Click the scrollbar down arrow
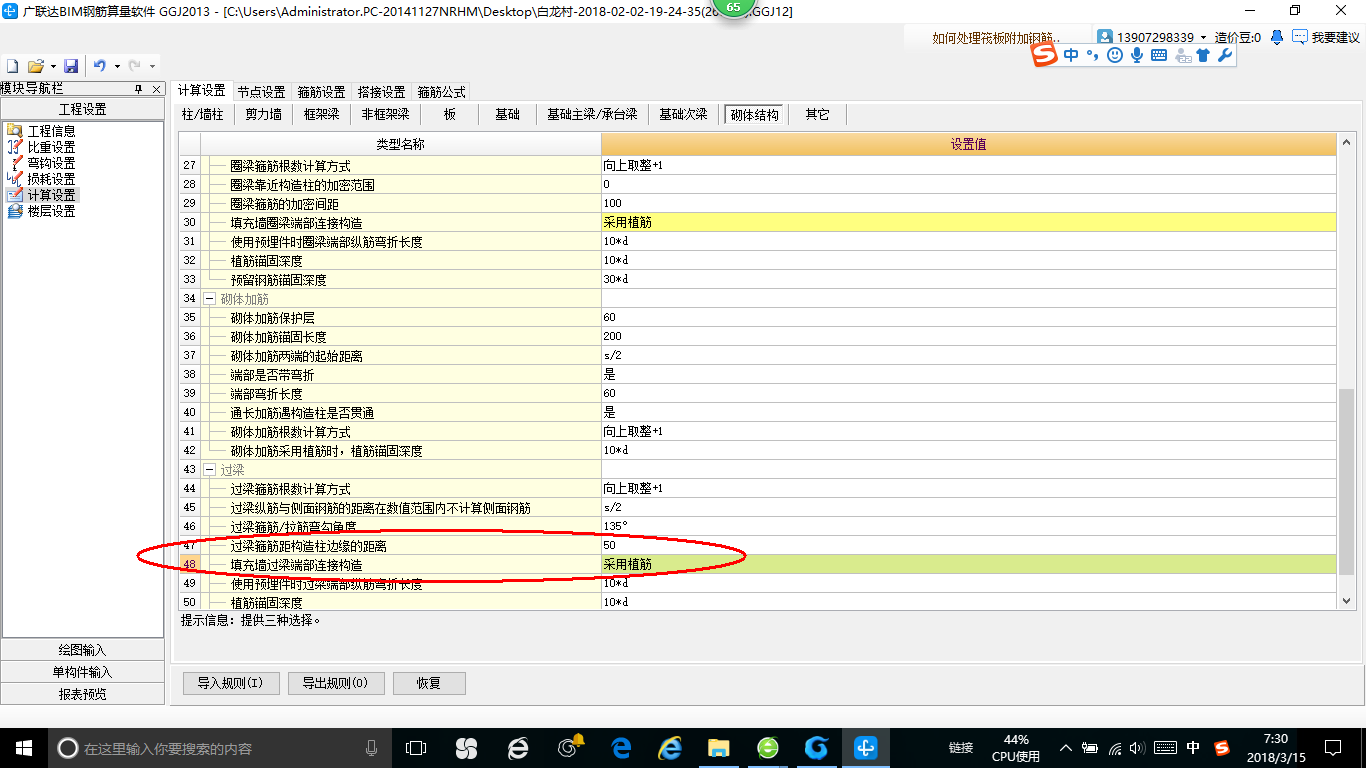This screenshot has width=1366, height=768. (1346, 600)
